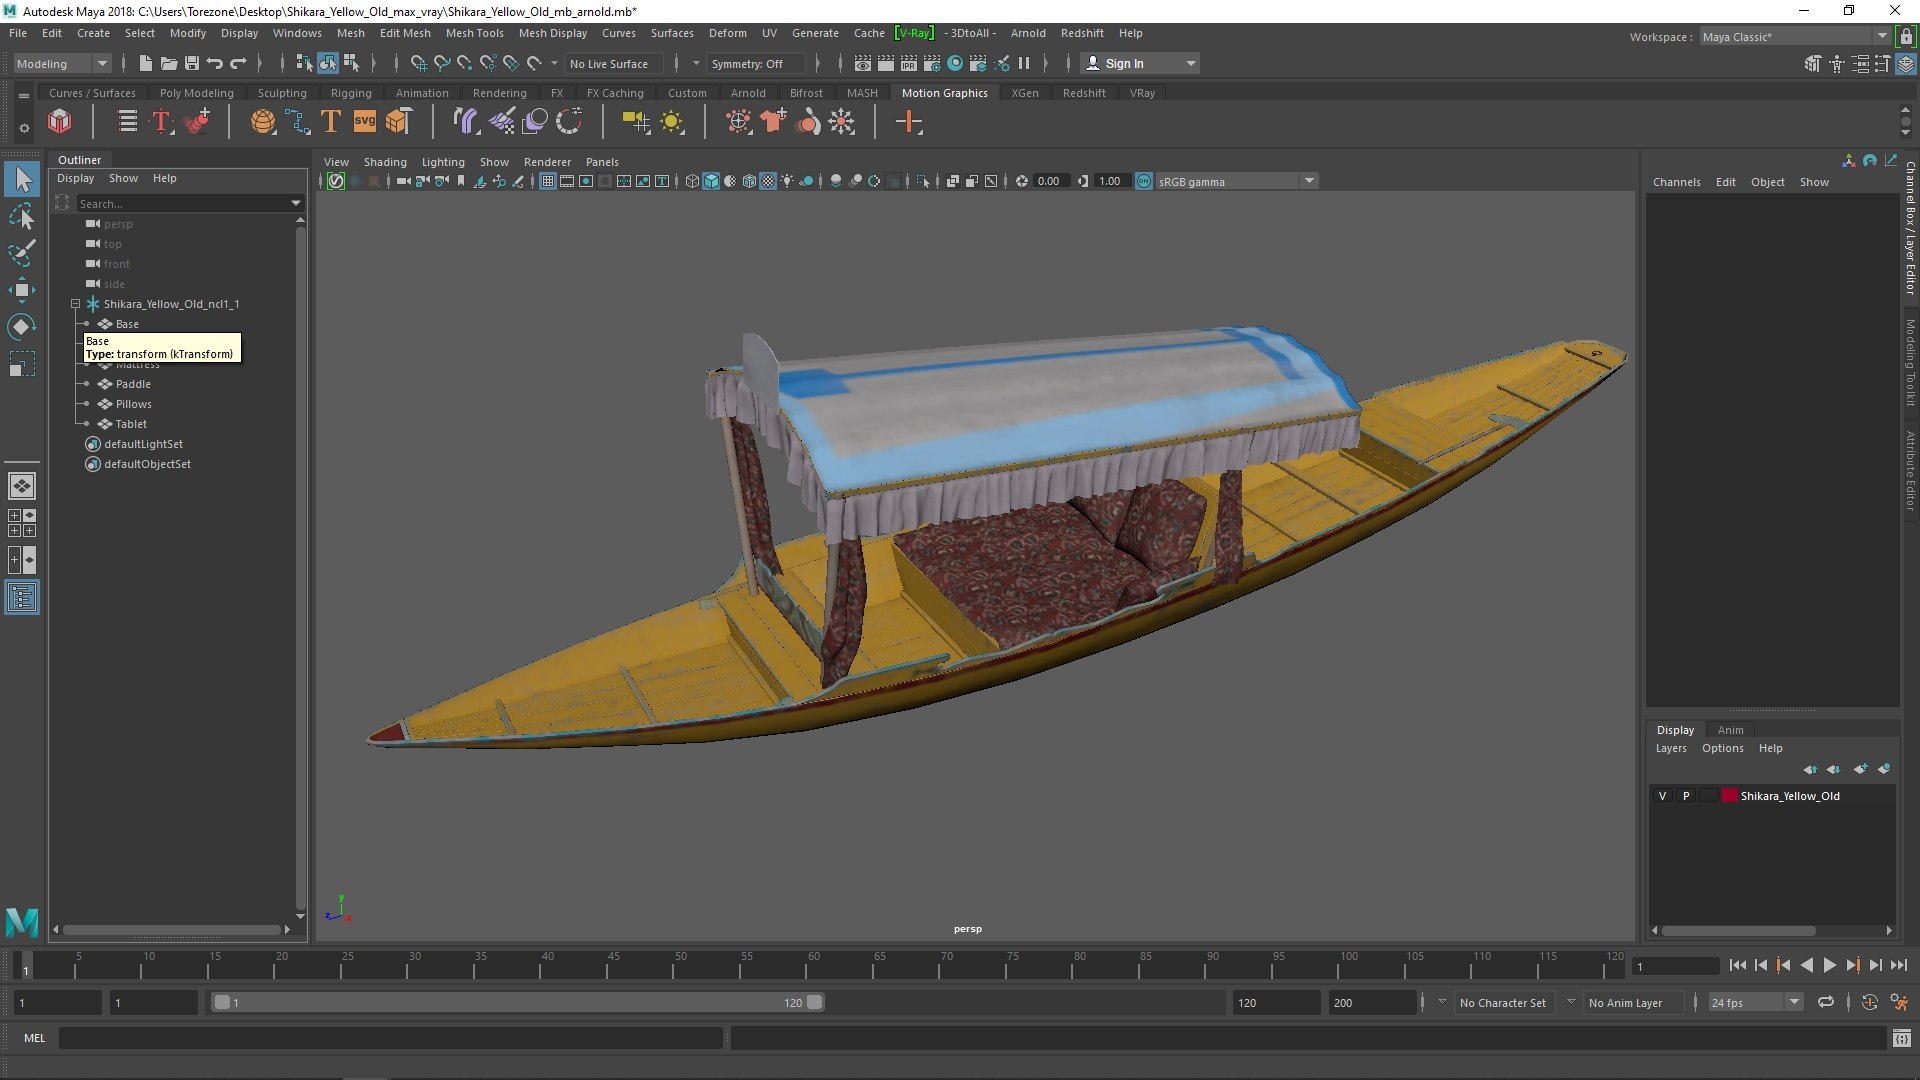Viewport: 1920px width, 1080px height.
Task: Click the time range slider bar
Action: [x=517, y=1002]
